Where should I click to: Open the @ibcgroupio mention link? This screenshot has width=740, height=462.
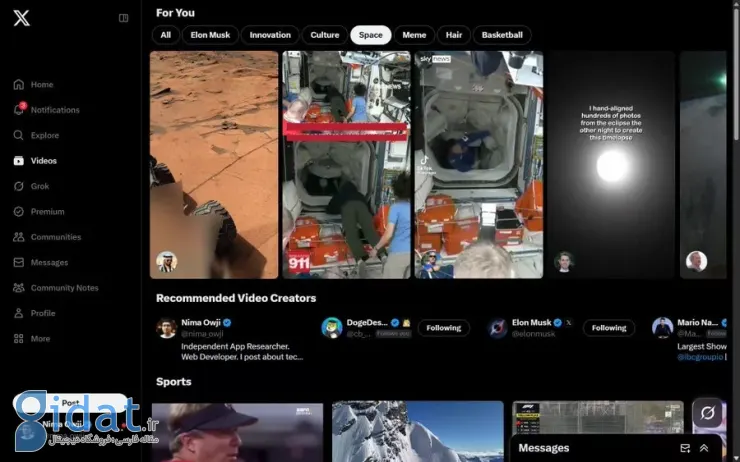(700, 357)
